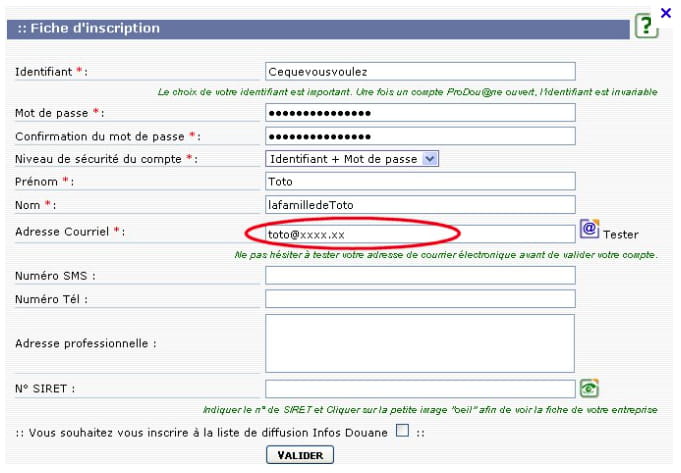Click the Numéro Tél input field

[420, 298]
